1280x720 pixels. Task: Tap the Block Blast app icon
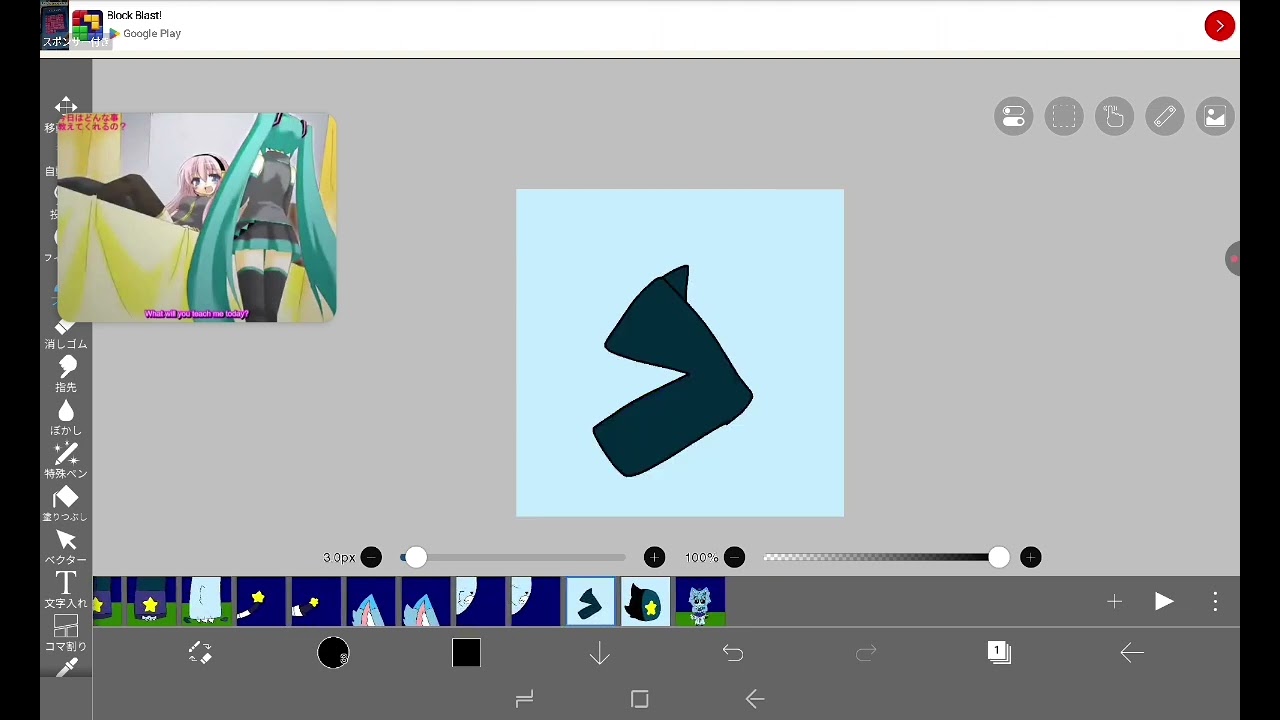[x=87, y=25]
